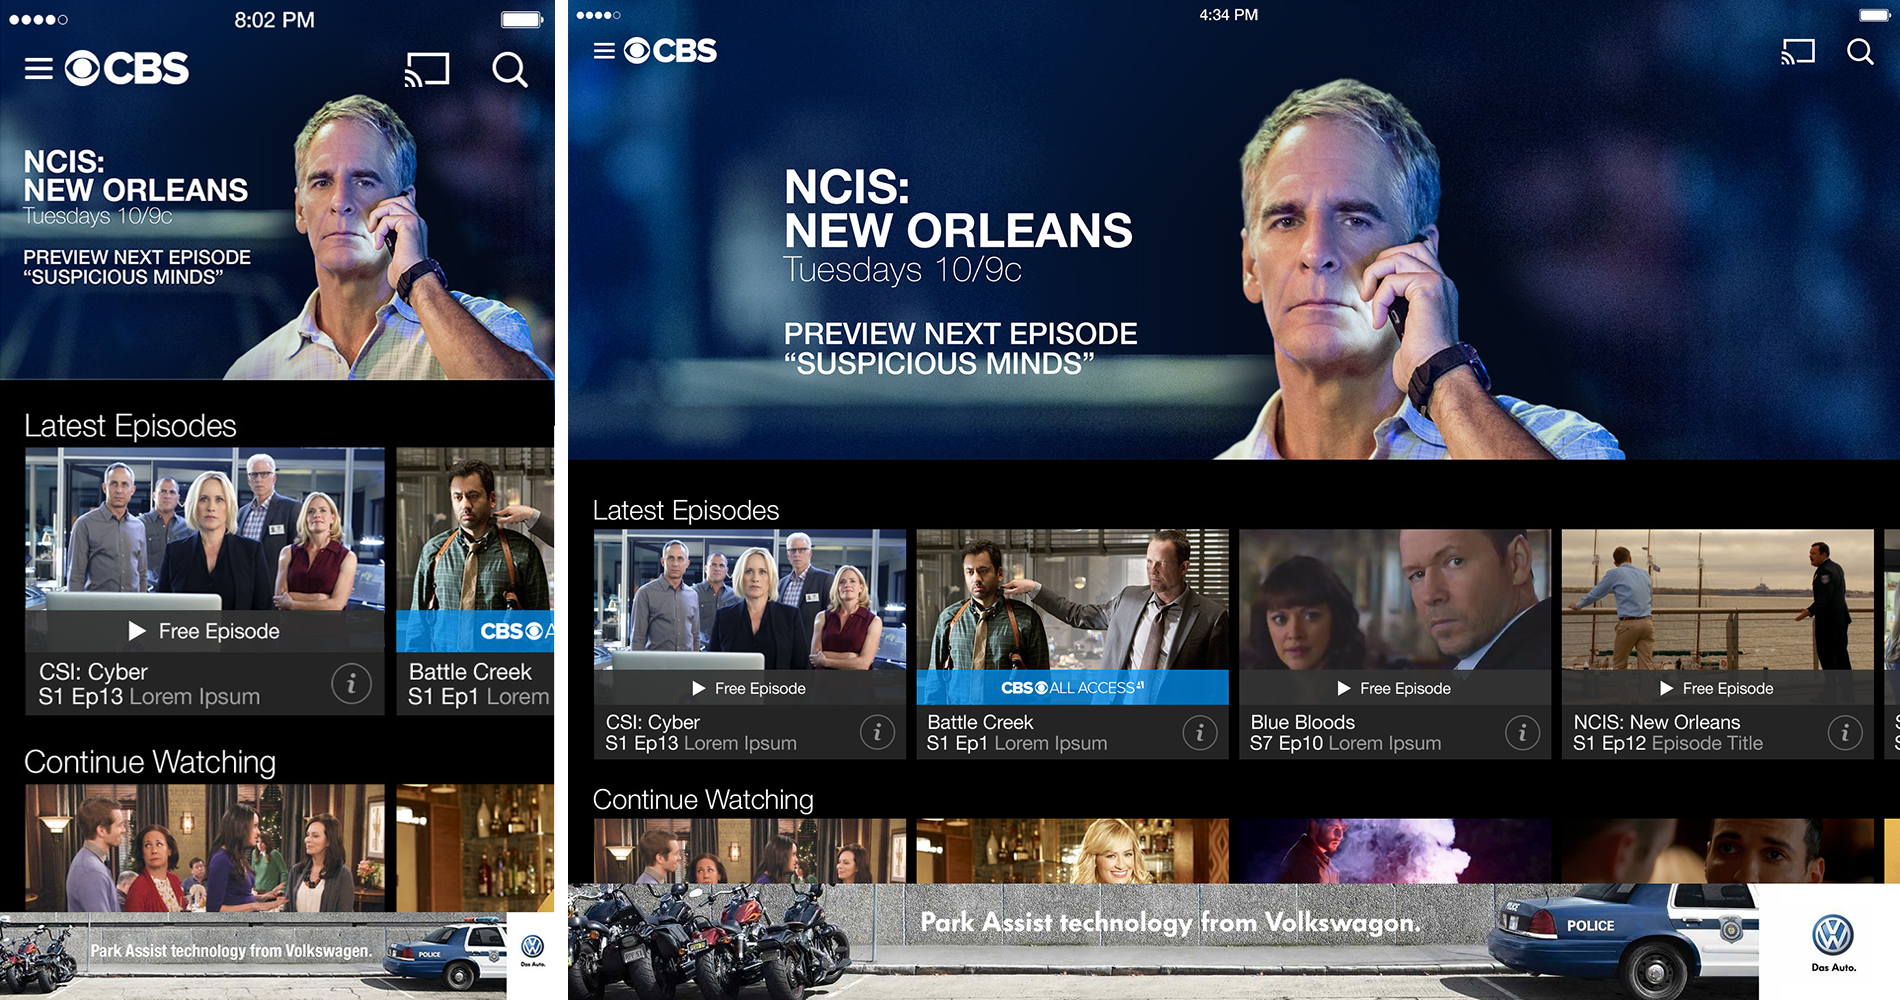Image resolution: width=1900 pixels, height=1000 pixels.
Task: Tap the Cast icon in phone view
Action: (427, 70)
